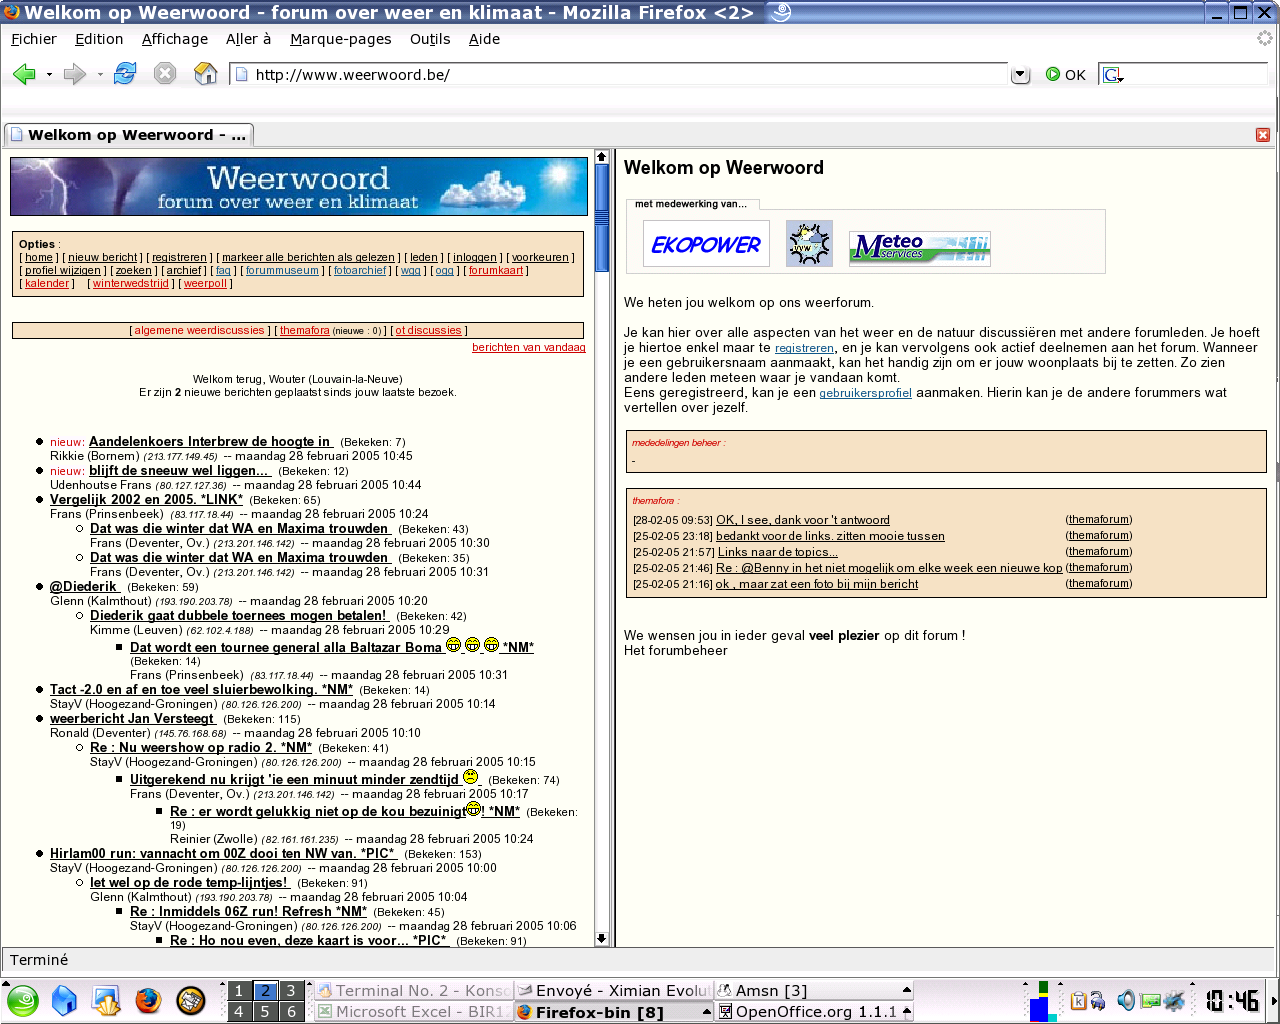Switch to OpenOffice.org 1.1.1 taskbar entry
The height and width of the screenshot is (1024, 1280).
click(x=814, y=1012)
